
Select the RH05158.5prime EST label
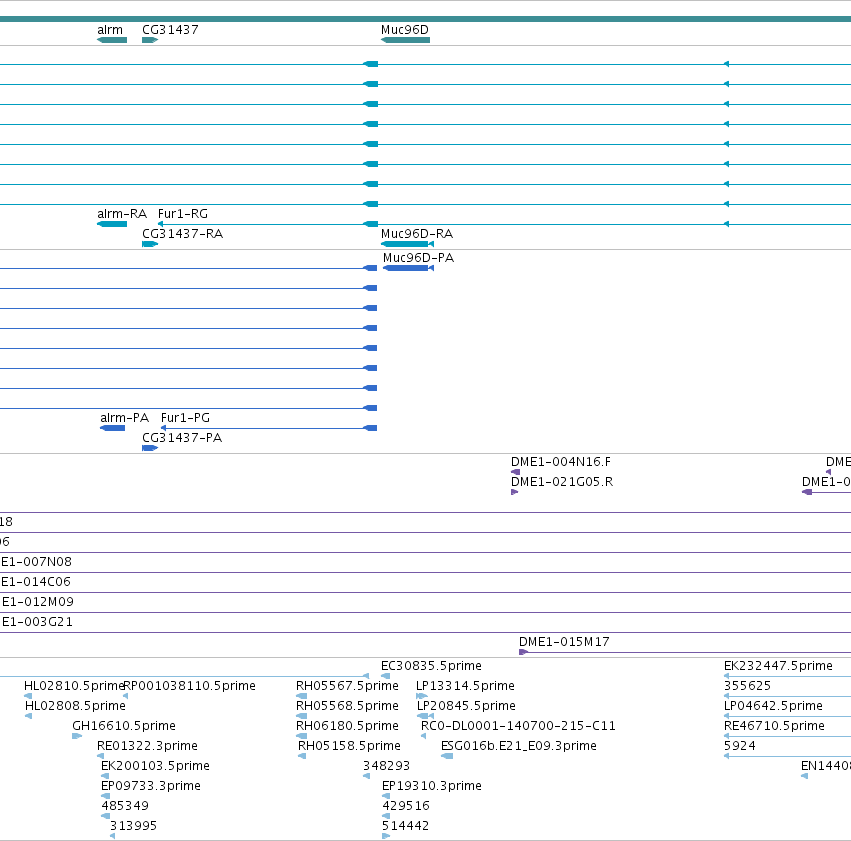tap(349, 746)
